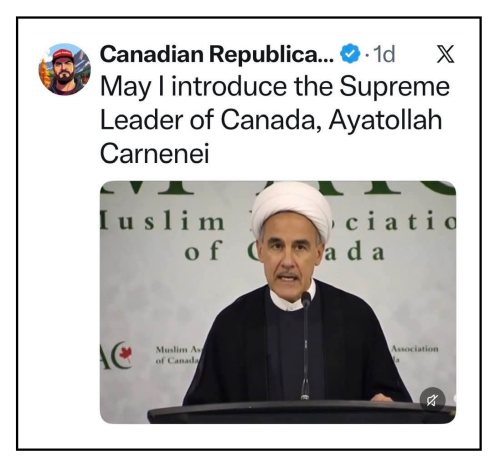Click the black podium in the video
The image size is (500, 464).
300,412
